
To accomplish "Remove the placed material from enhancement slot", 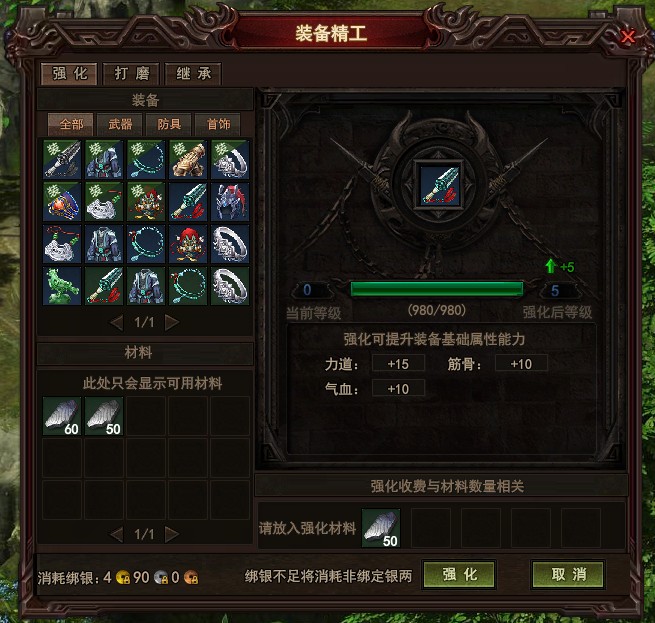I will tap(381, 528).
